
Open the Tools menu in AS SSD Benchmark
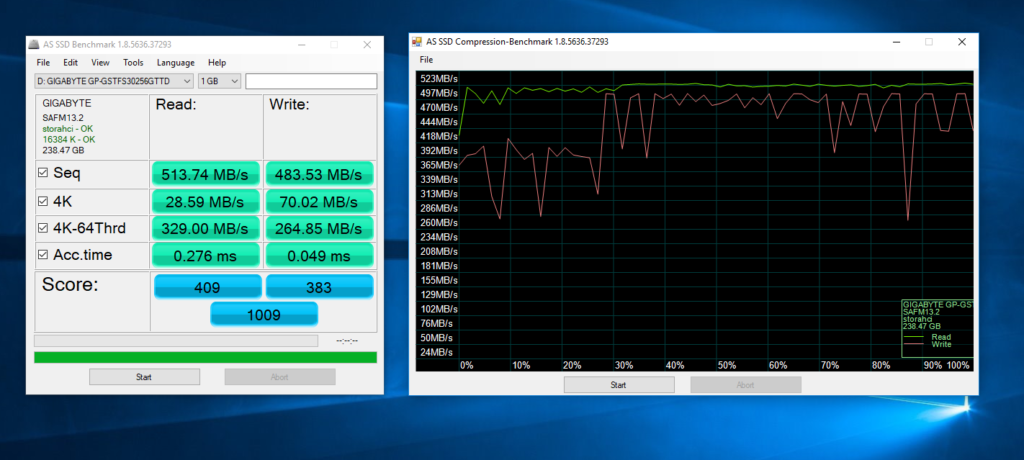(x=133, y=62)
